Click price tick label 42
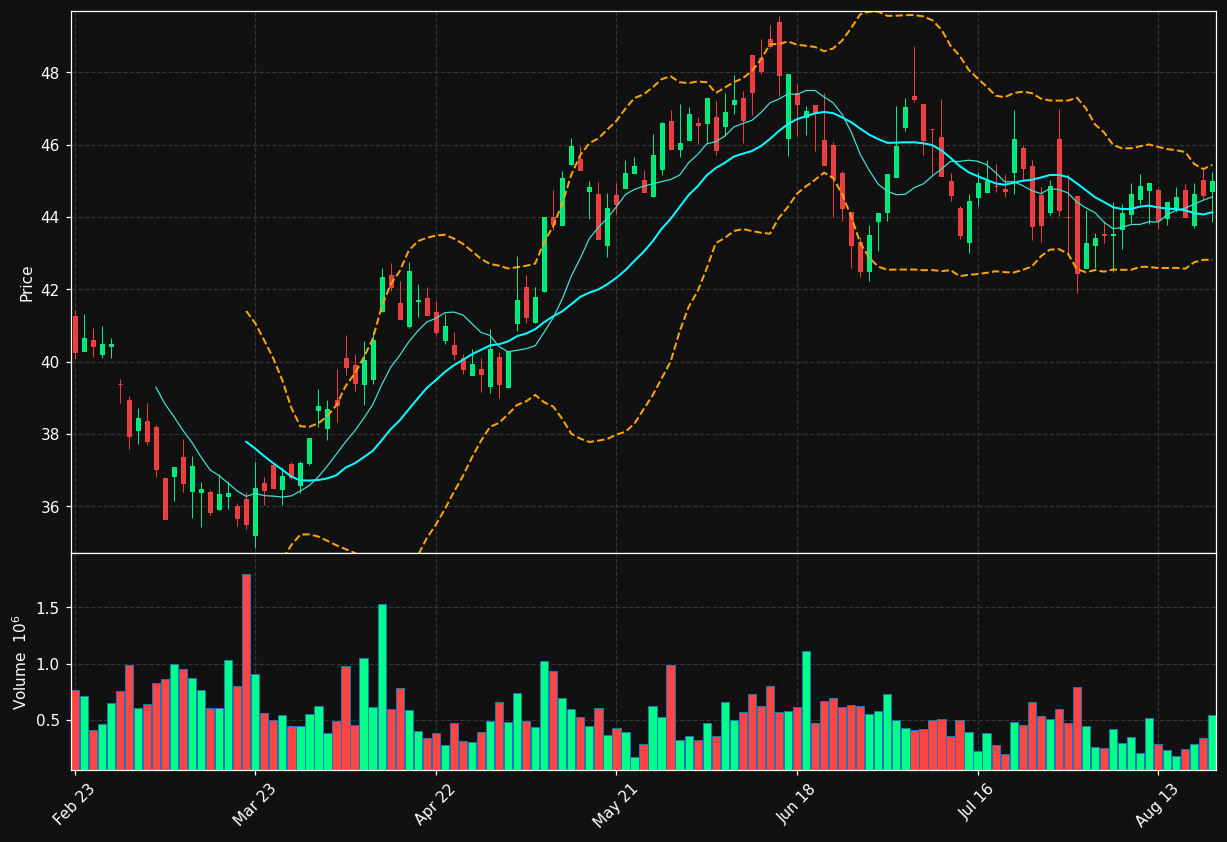This screenshot has height=842, width=1227. 51,291
